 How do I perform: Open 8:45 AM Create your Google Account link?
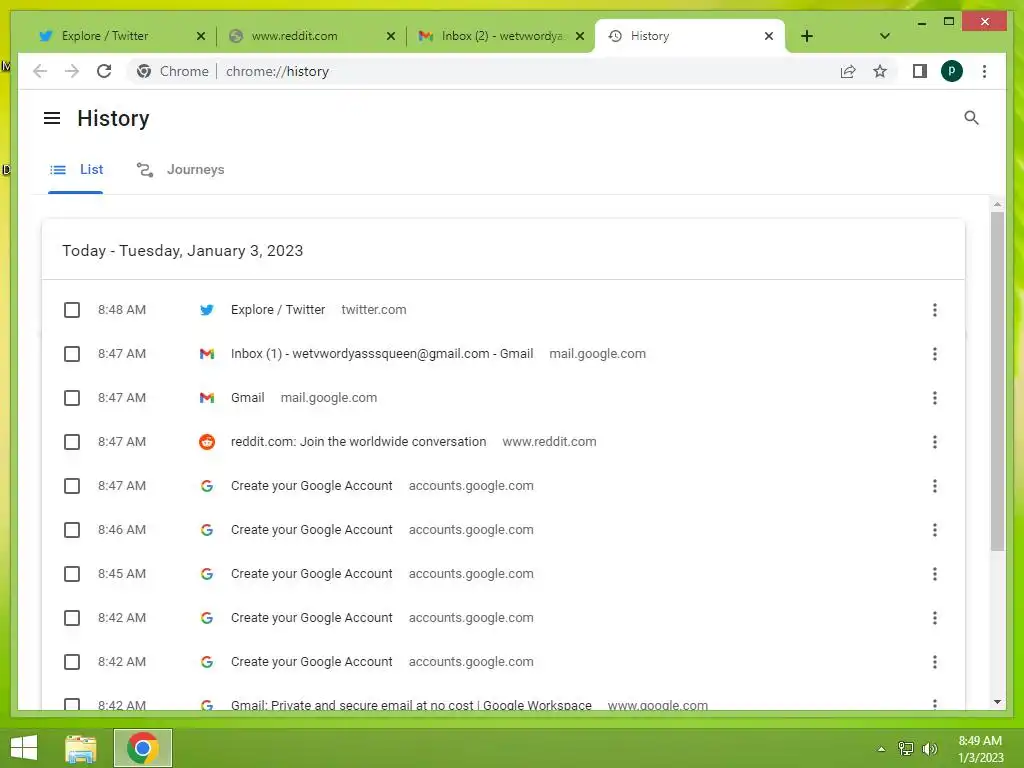tap(312, 573)
